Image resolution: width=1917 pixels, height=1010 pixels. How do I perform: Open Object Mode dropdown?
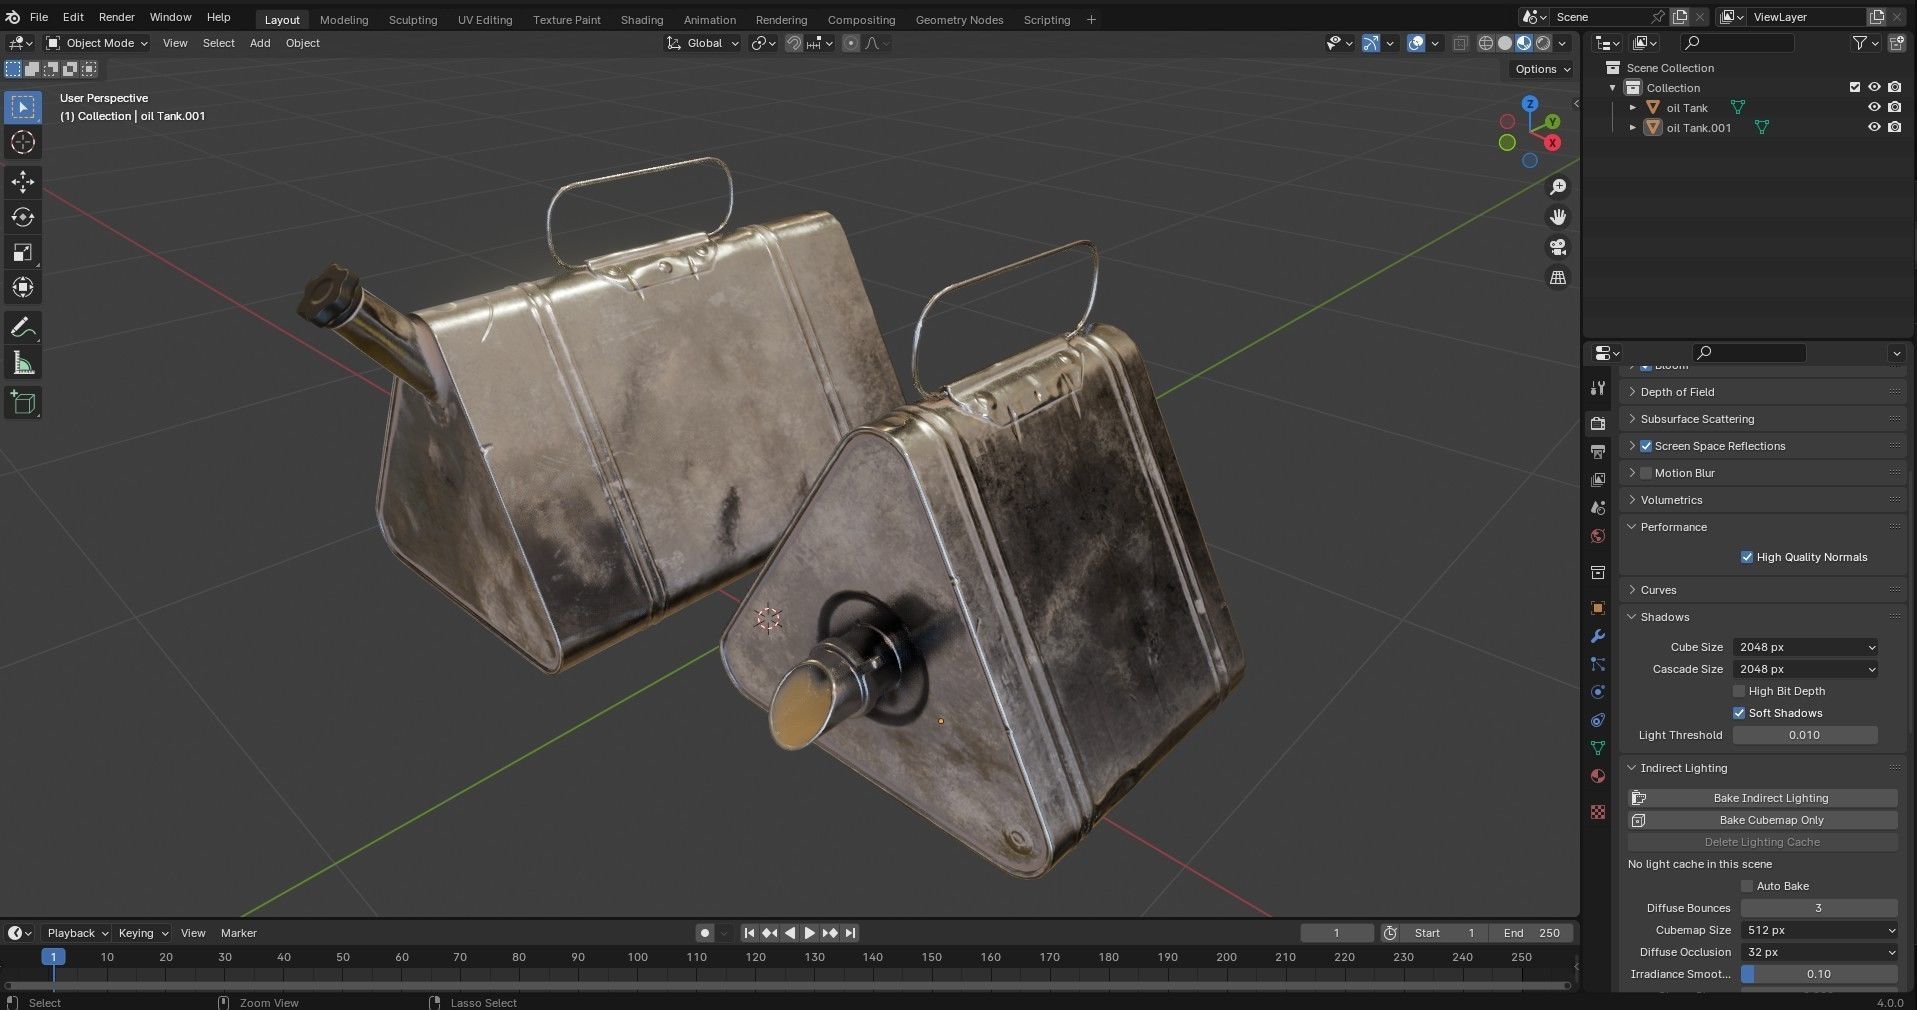click(97, 43)
